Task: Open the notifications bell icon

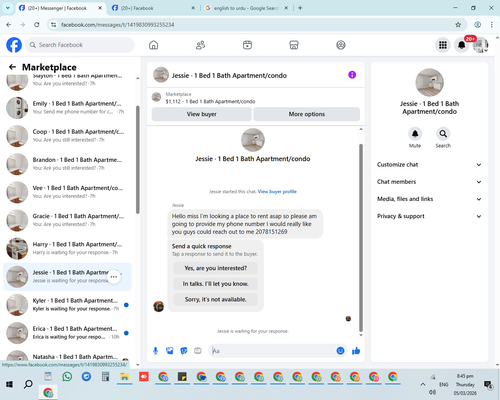Action: [x=462, y=45]
